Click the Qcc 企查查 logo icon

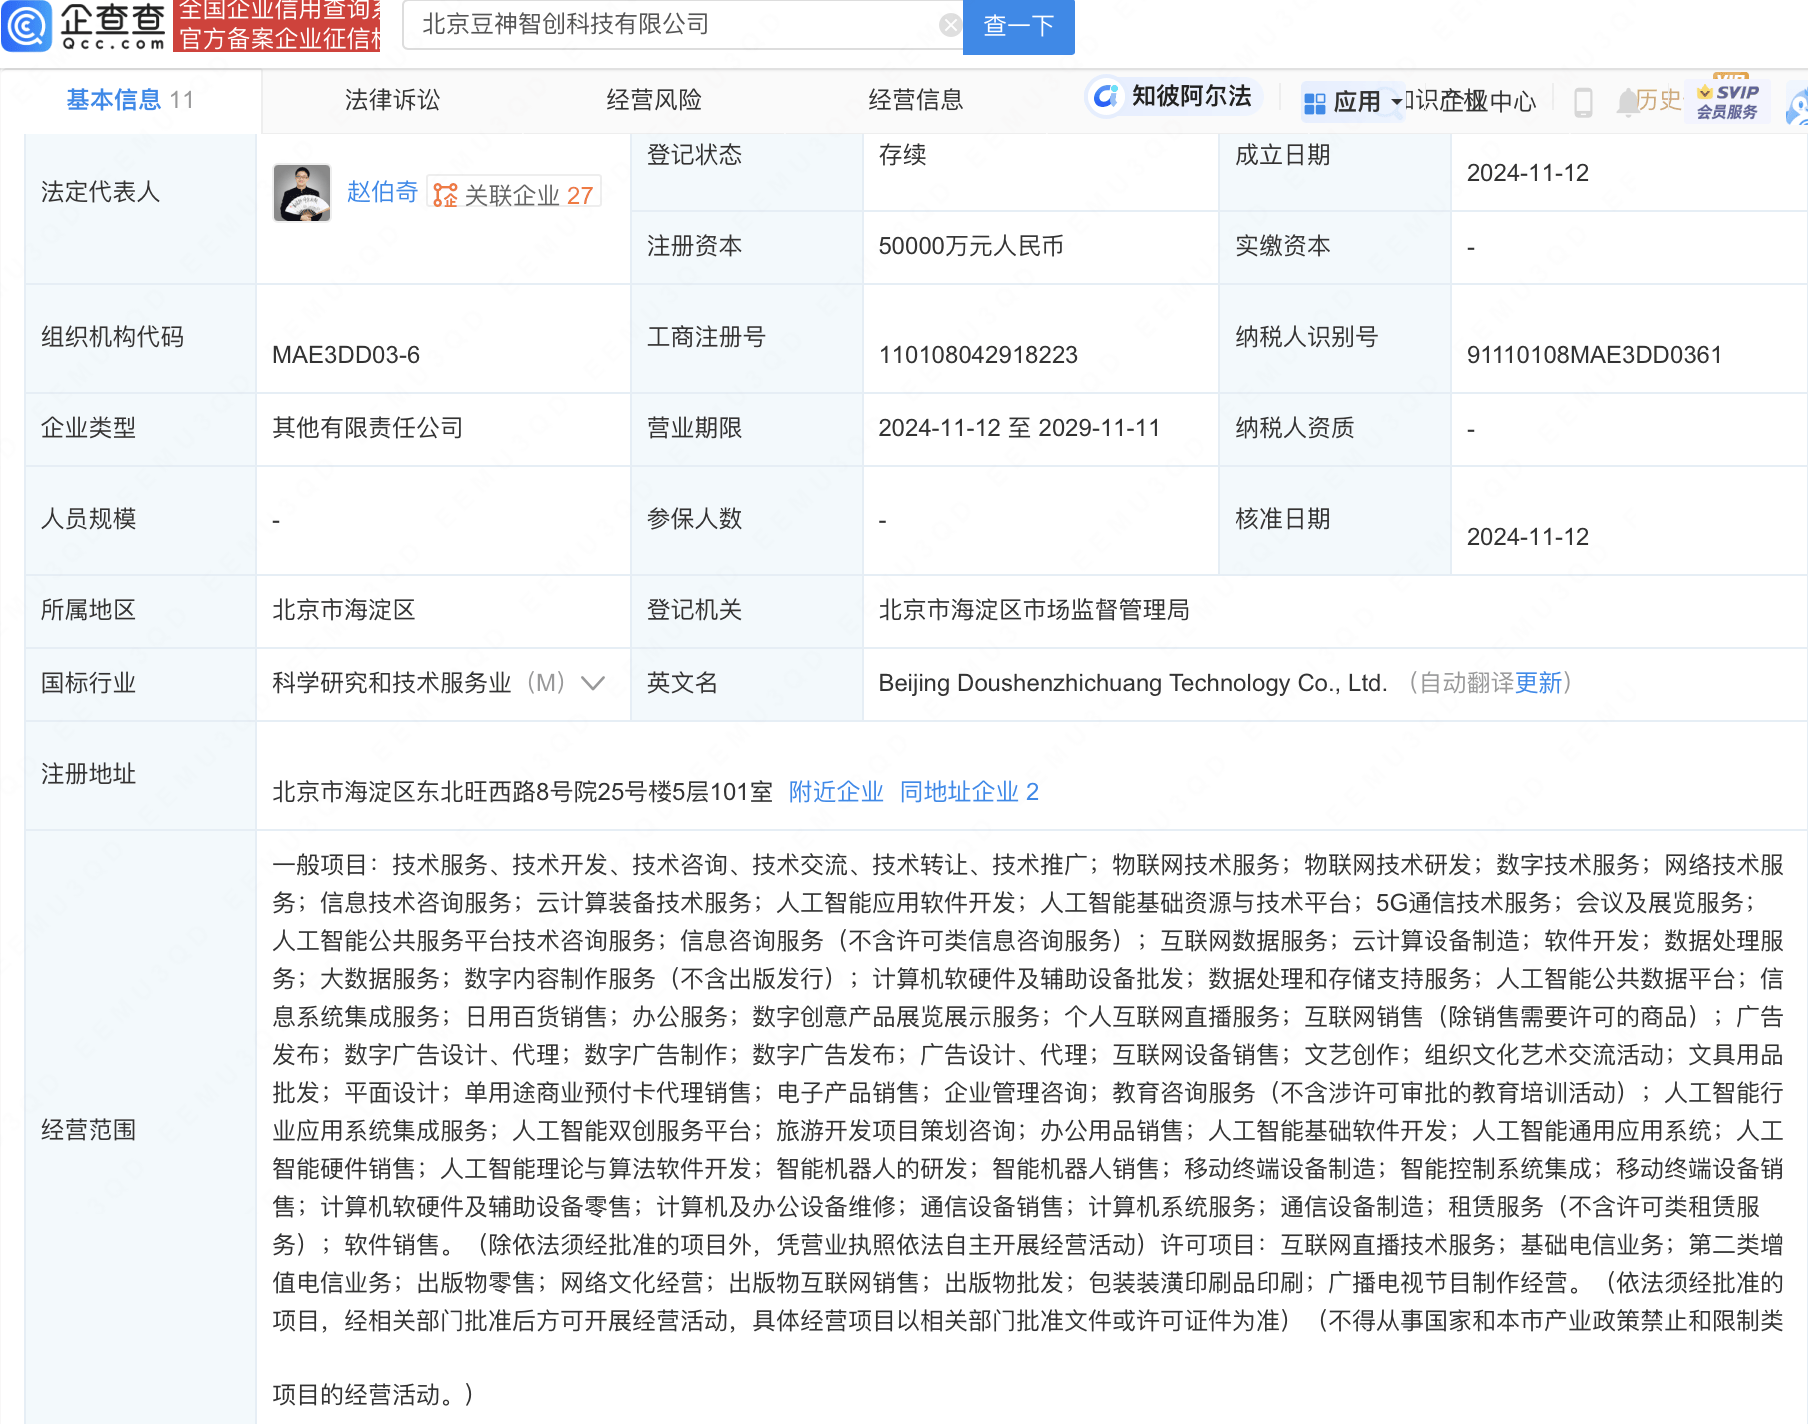26,26
